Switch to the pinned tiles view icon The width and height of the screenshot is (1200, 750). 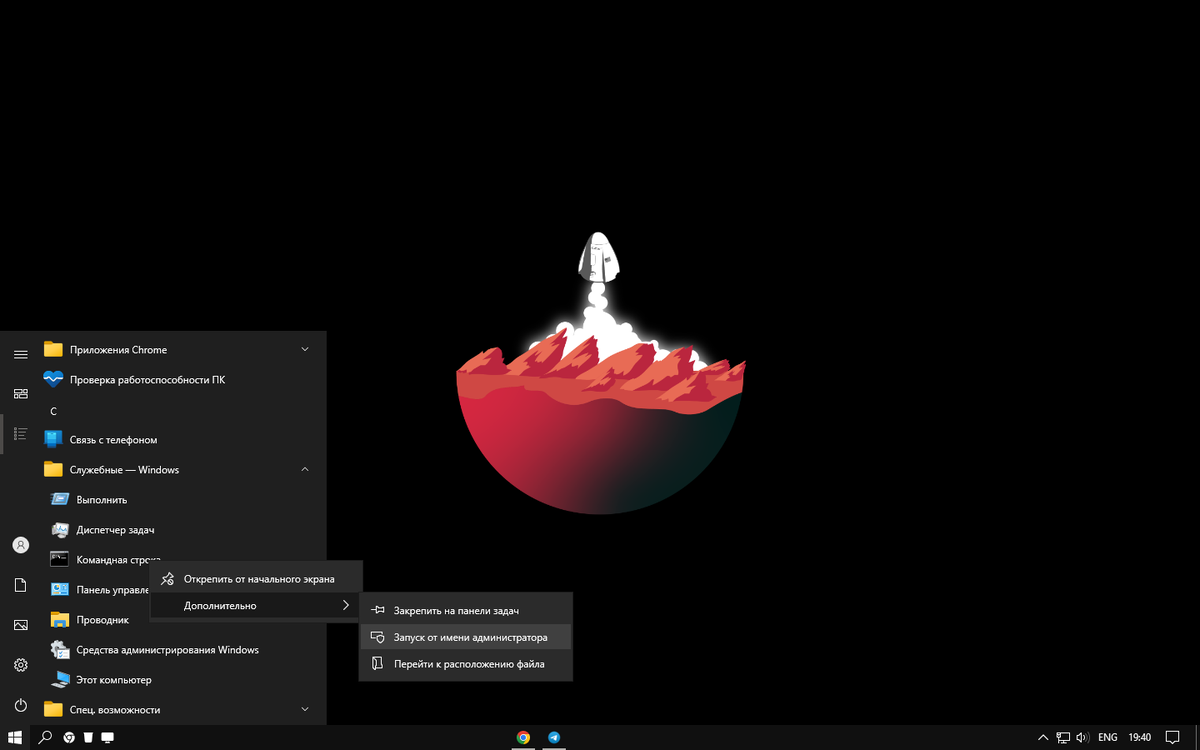click(x=20, y=394)
